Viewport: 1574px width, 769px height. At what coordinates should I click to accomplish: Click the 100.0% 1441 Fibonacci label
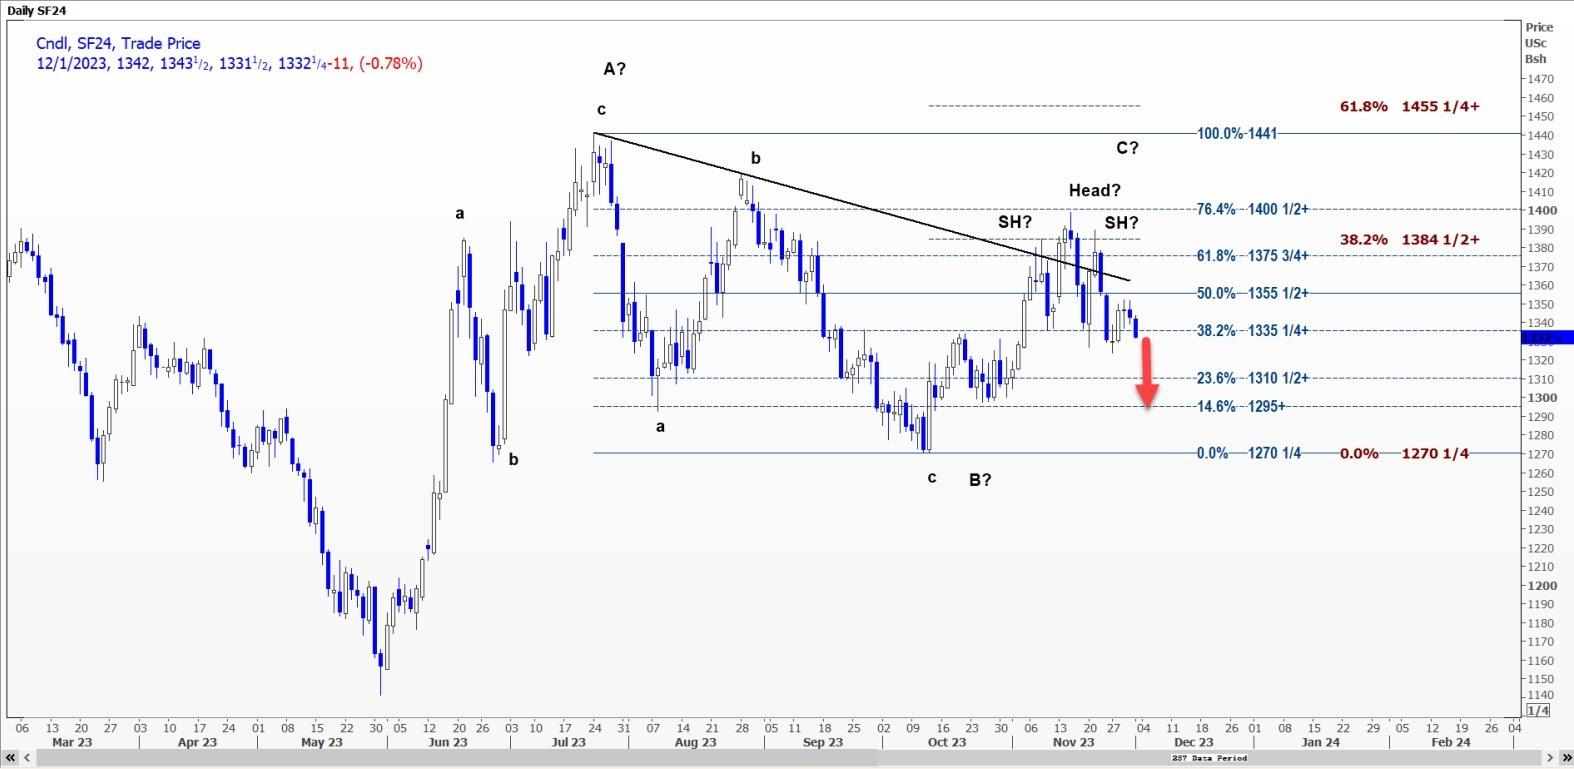[1237, 133]
